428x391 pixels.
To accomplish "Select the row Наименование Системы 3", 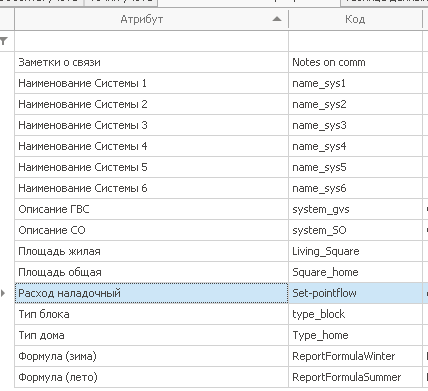I will [x=151, y=125].
